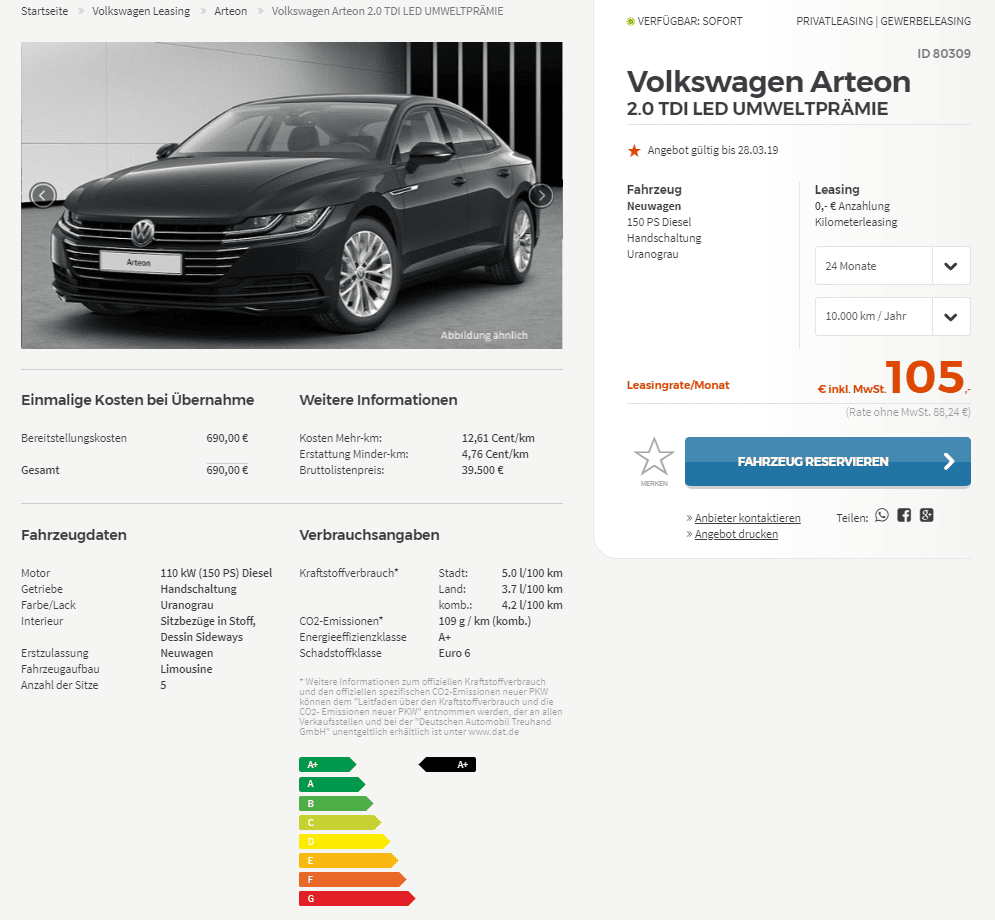Click the Volkswagen Arteon car photo

292,195
